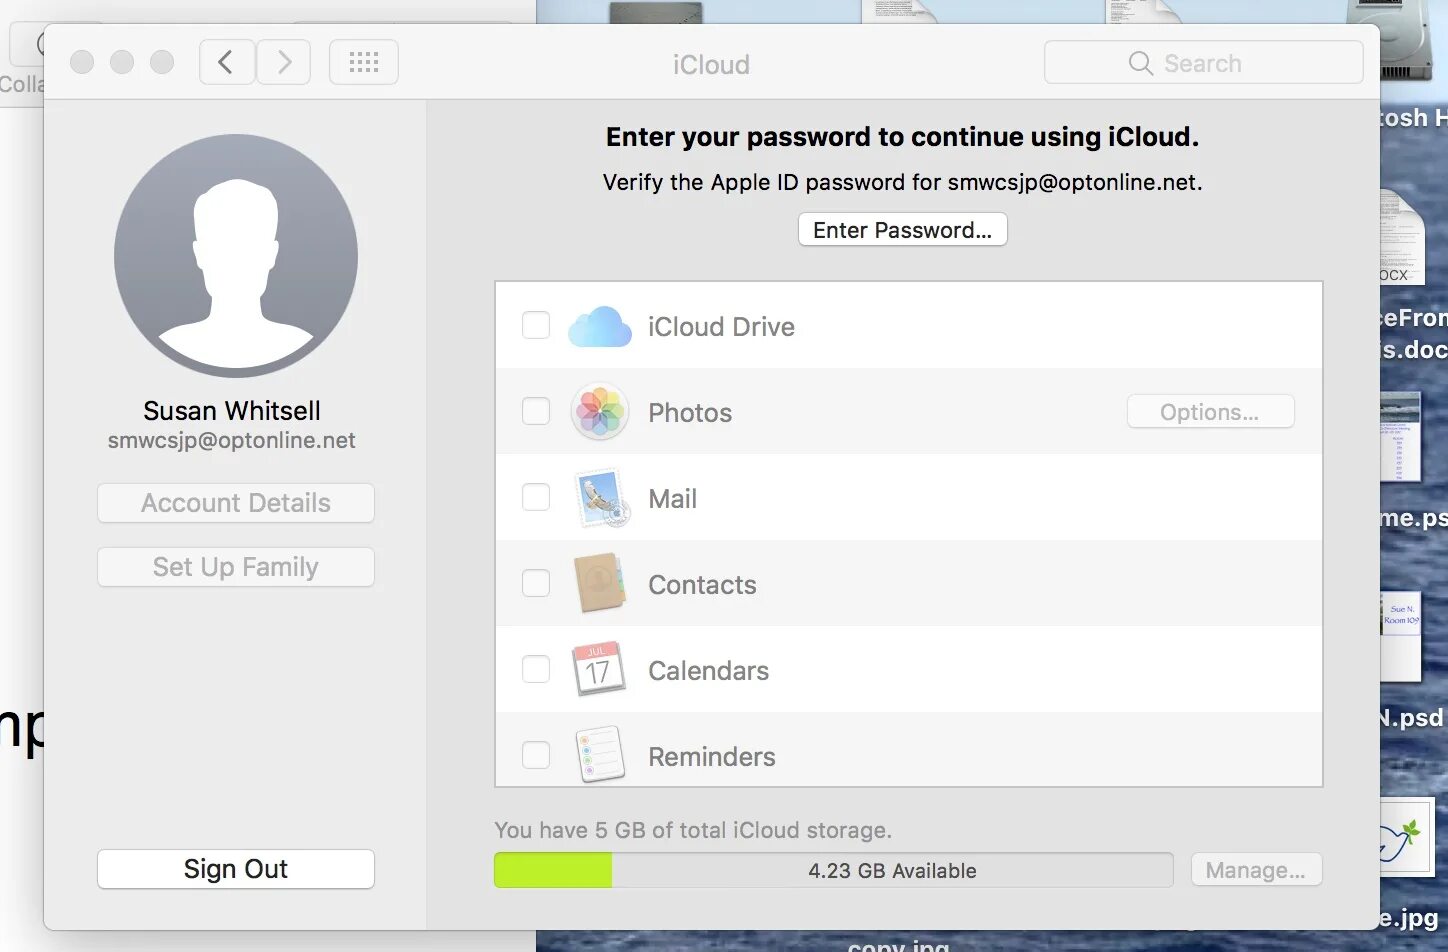1448x952 pixels.
Task: Enable the Photos checkbox
Action: click(x=536, y=411)
